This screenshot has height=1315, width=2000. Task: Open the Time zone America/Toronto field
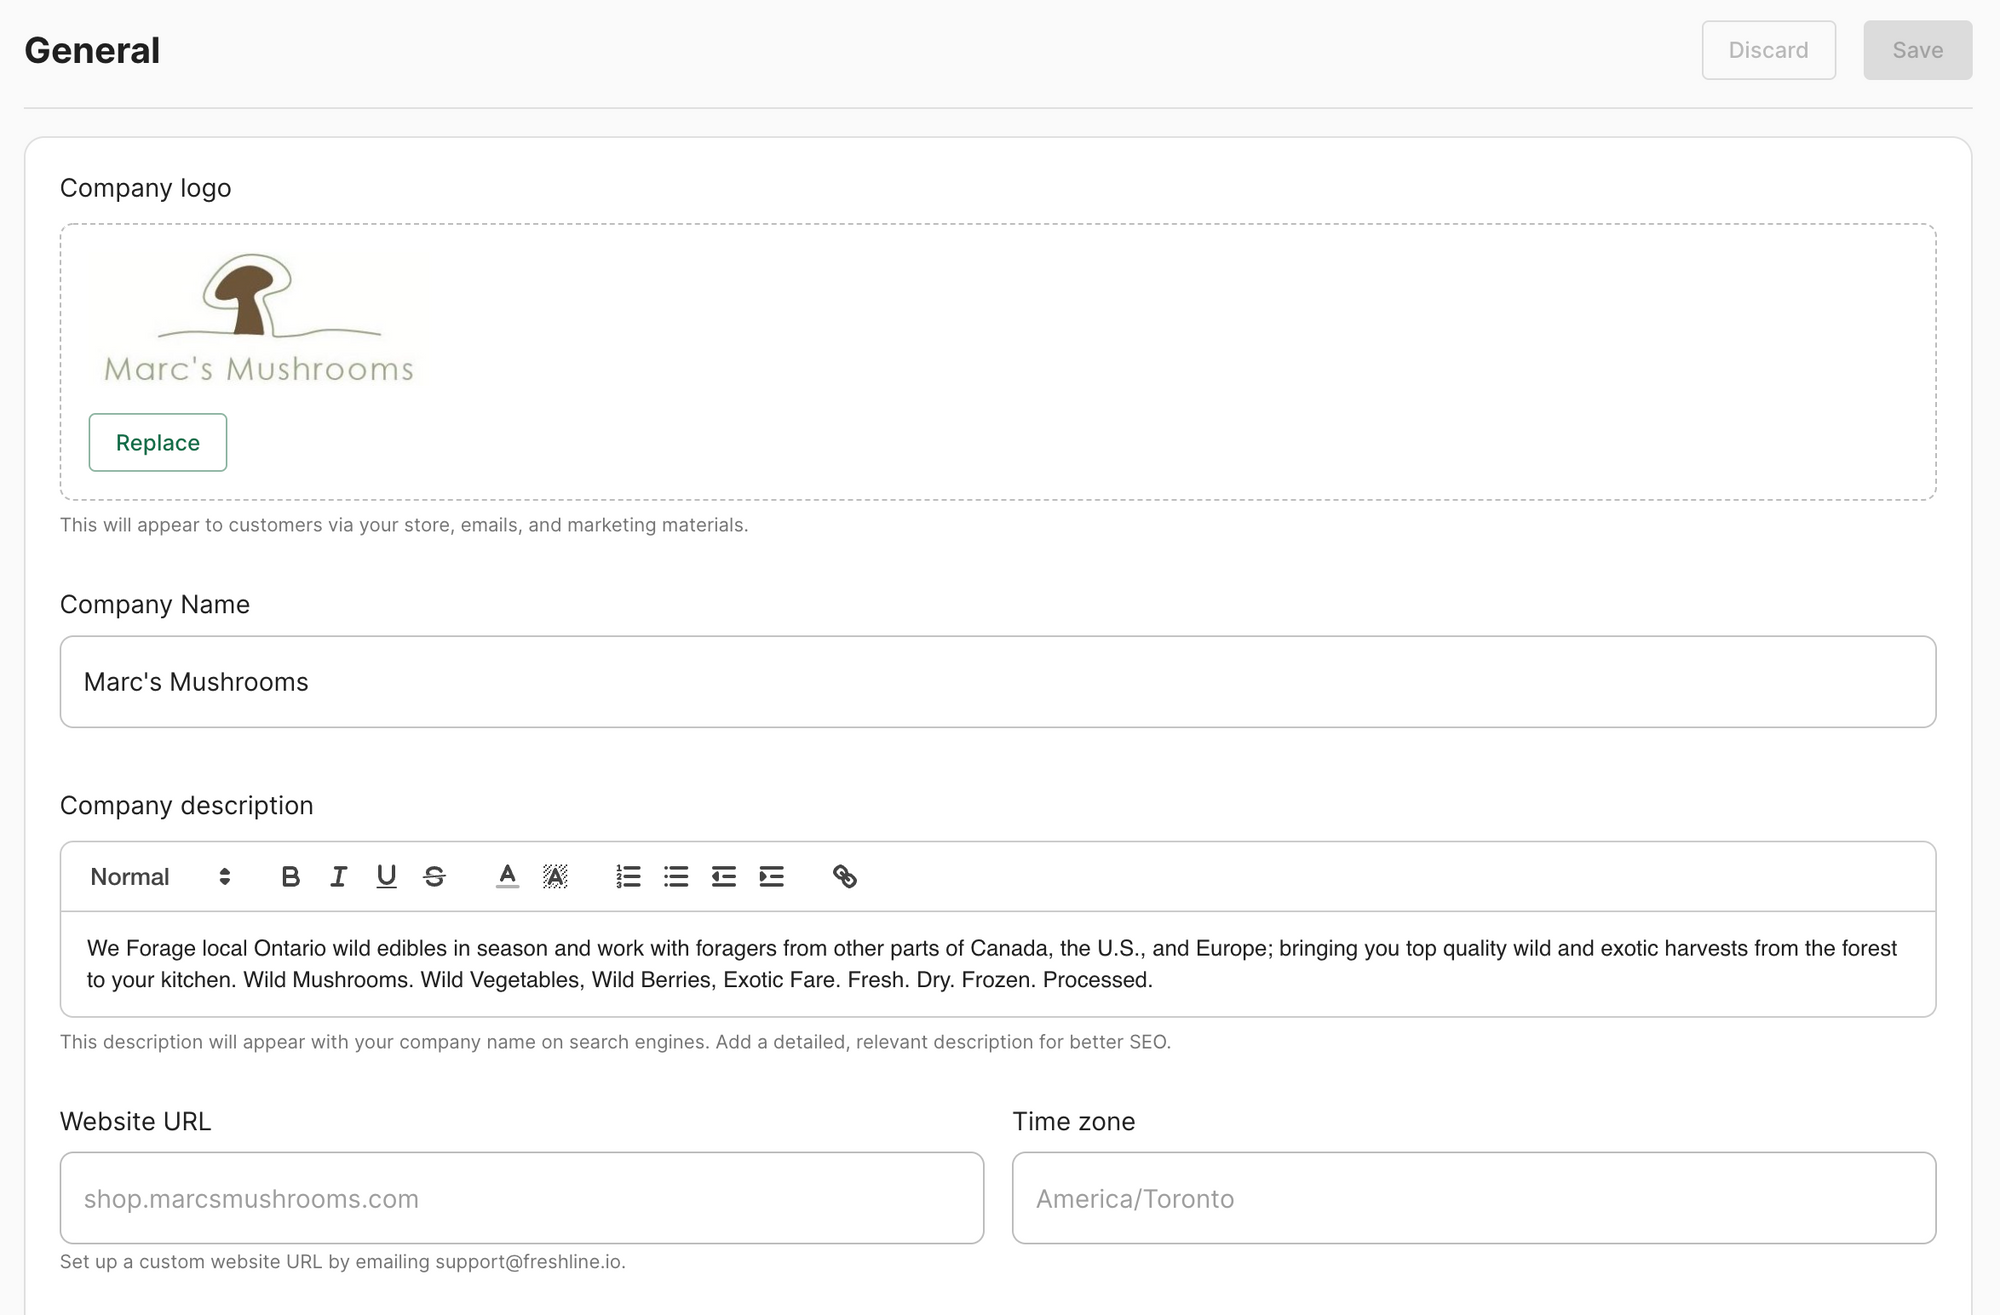(x=1474, y=1198)
